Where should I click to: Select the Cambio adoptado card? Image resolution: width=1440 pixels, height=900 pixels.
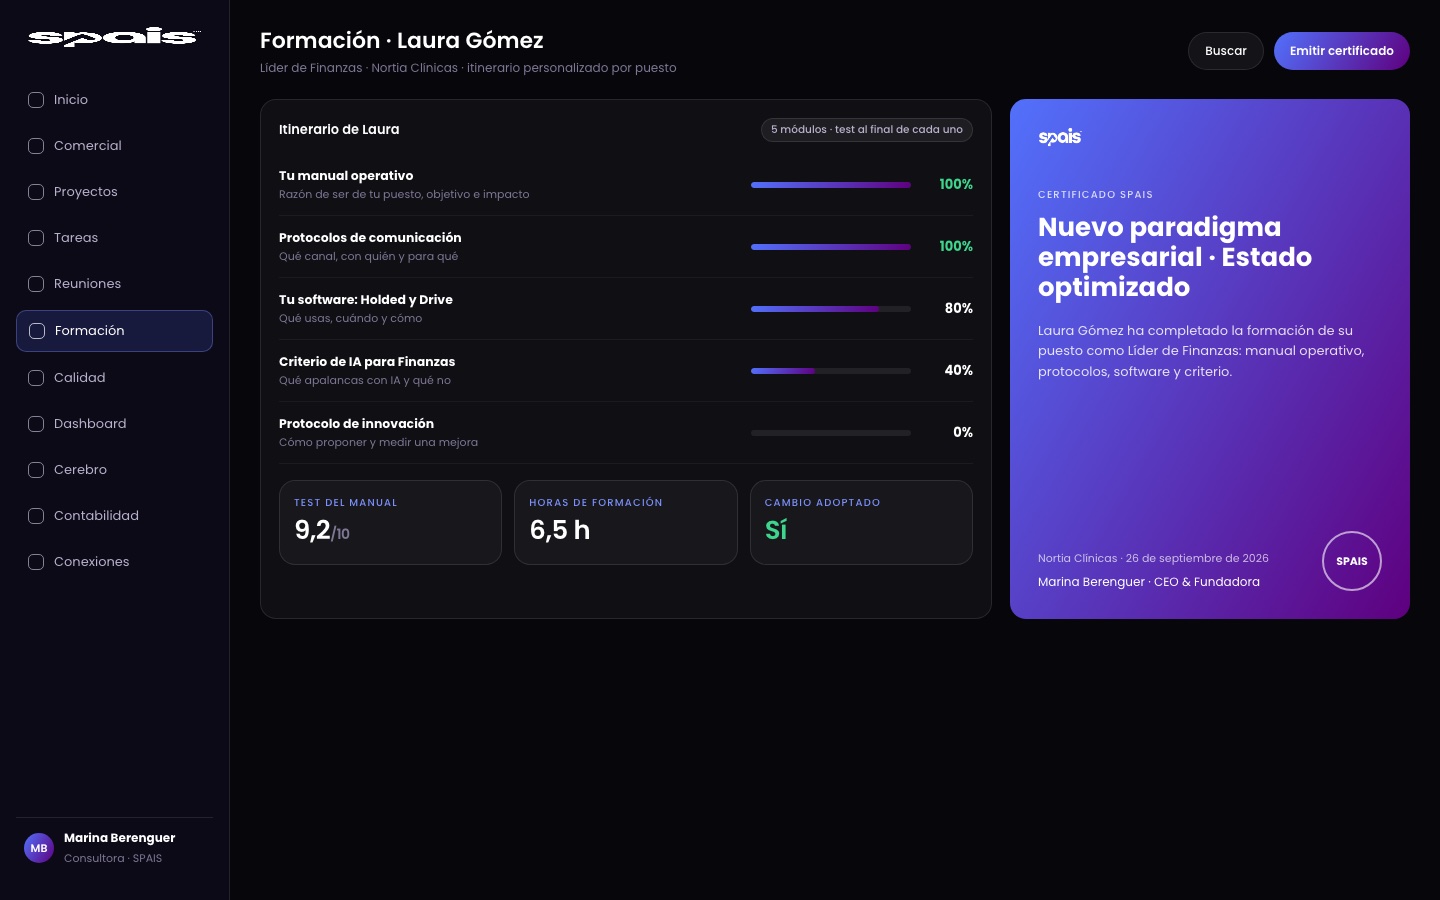(861, 522)
